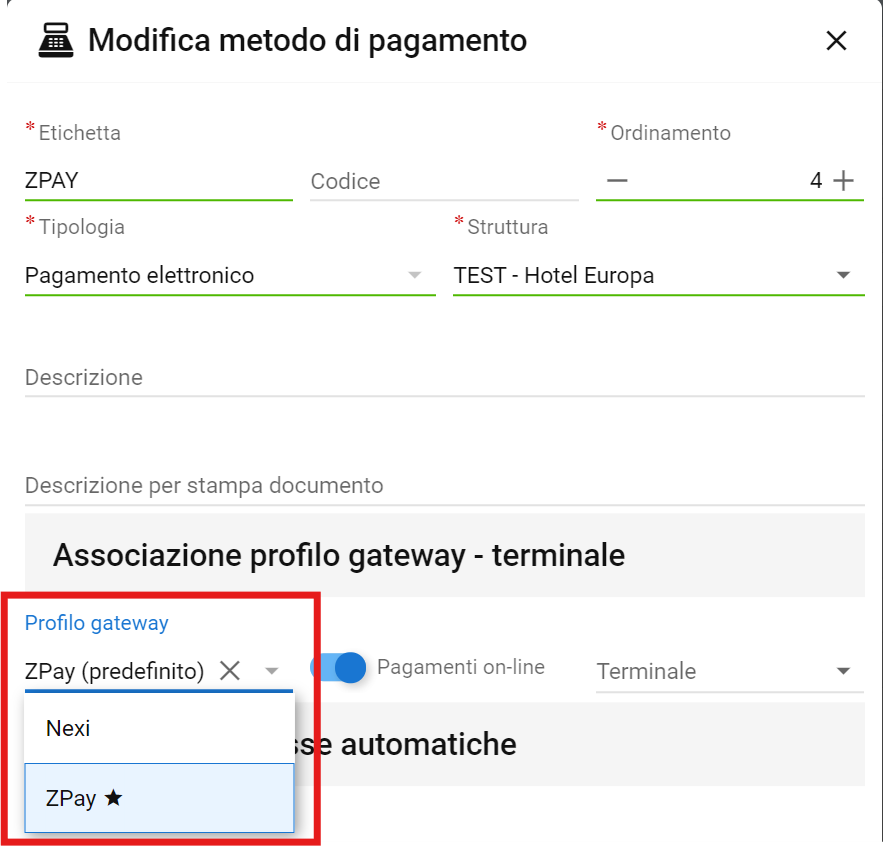
Task: Clear the selected Profilo gateway value
Action: [x=230, y=671]
